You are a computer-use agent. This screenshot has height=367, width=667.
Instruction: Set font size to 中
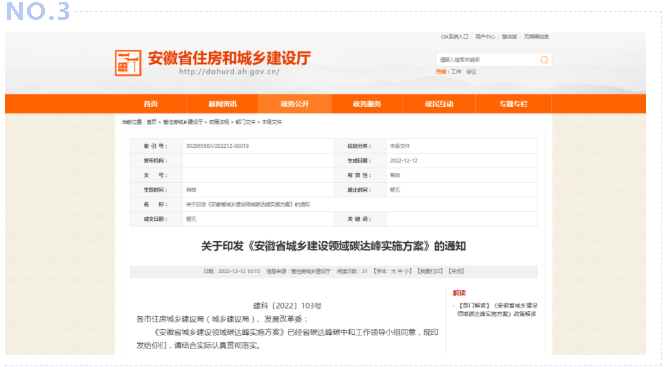(x=400, y=271)
